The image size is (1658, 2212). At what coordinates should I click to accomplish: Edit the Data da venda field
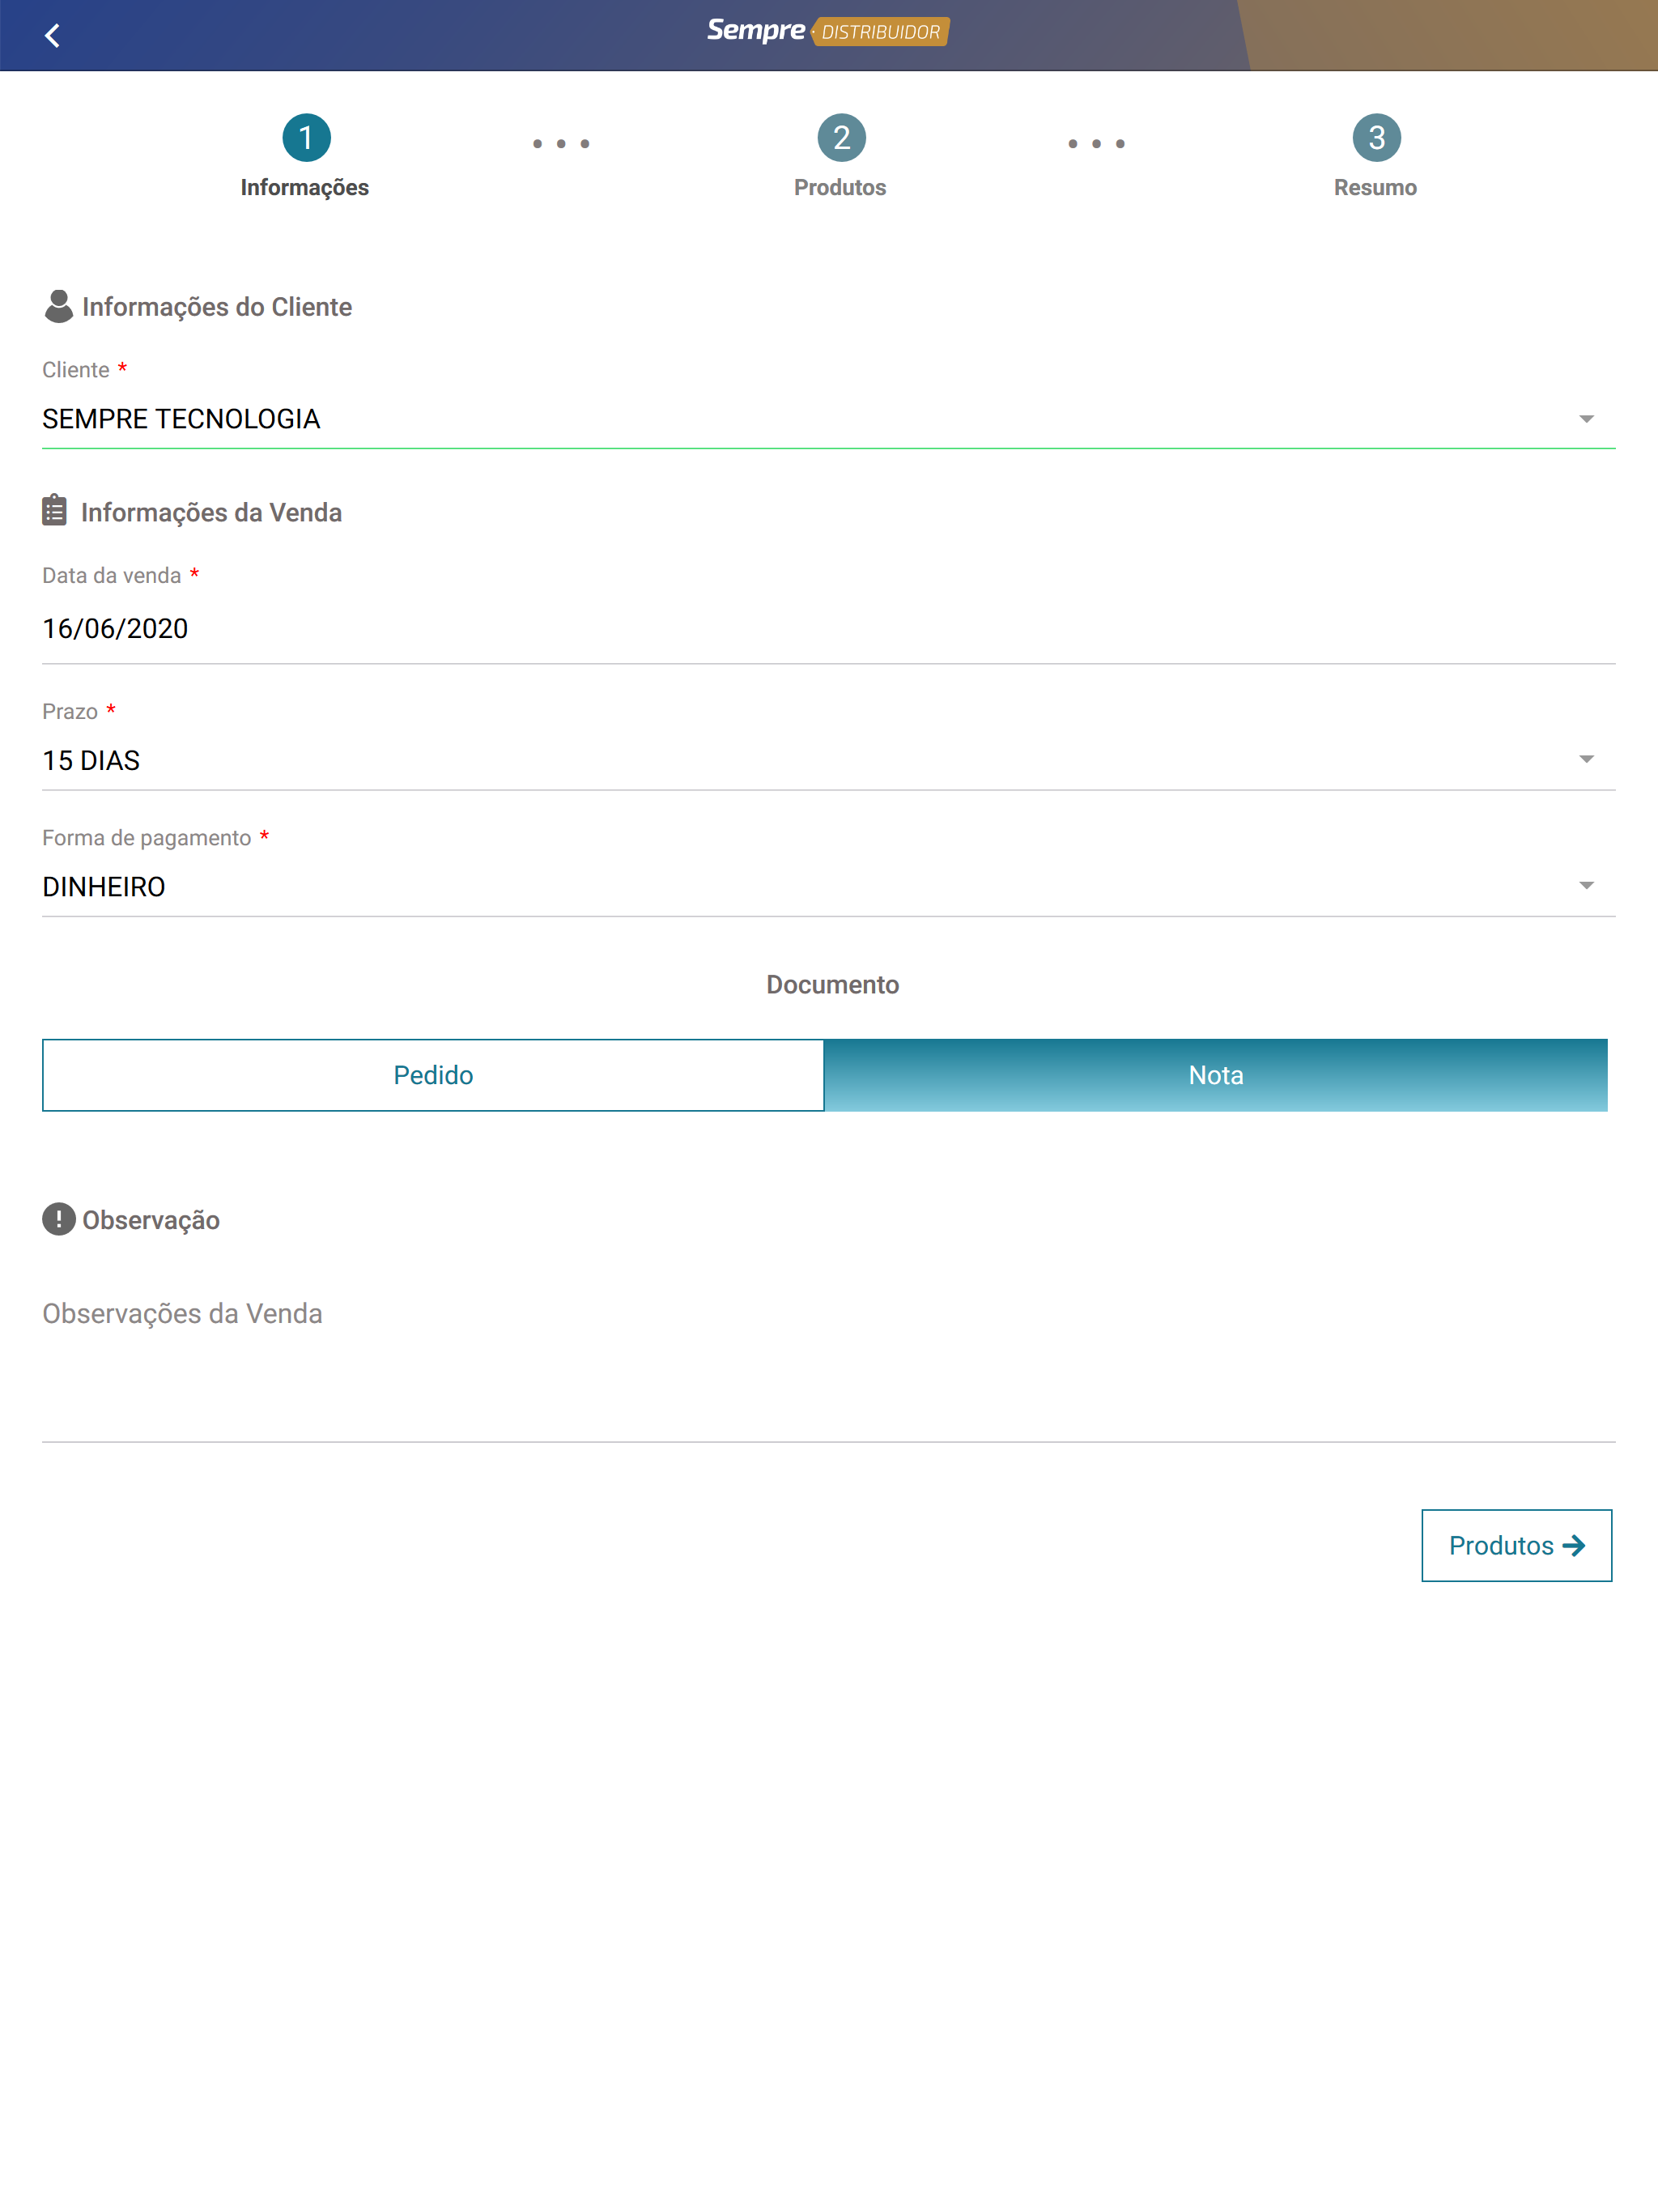pos(828,629)
